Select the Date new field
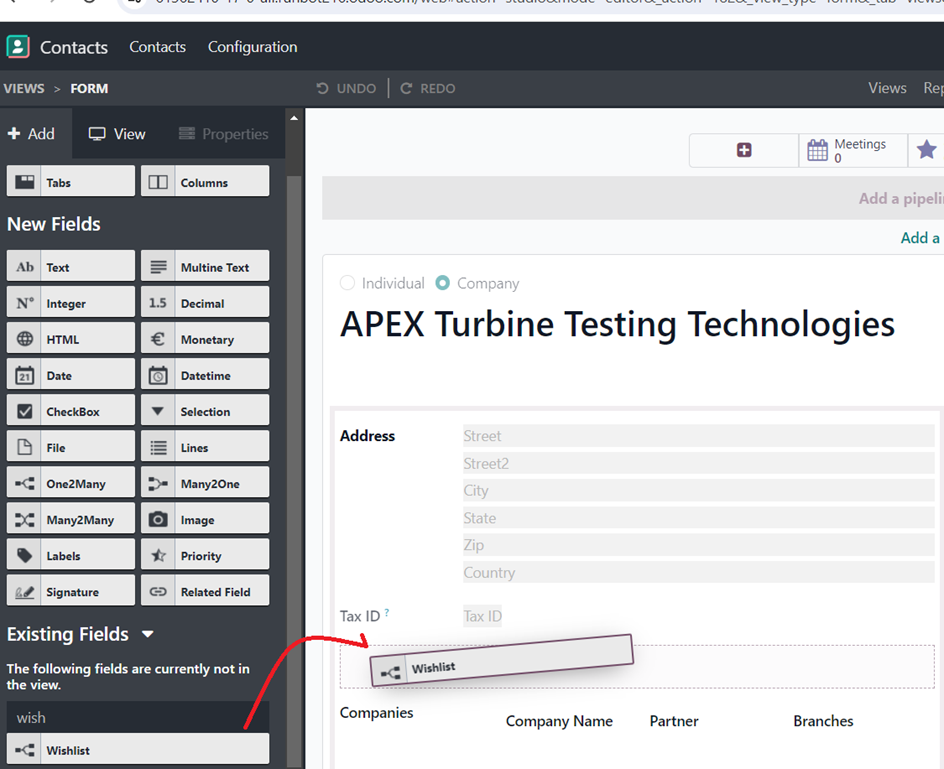 tap(71, 375)
